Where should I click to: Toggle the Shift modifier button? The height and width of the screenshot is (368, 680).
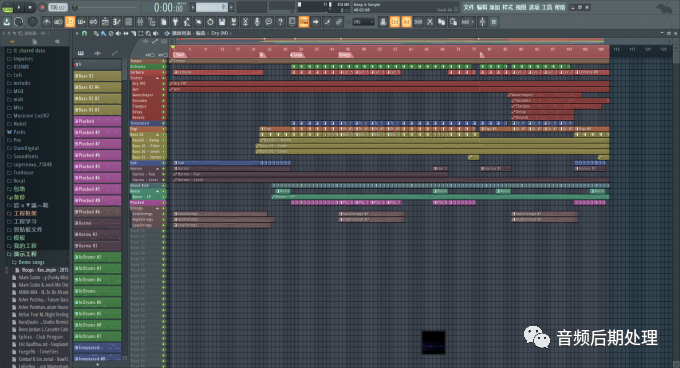click(x=418, y=22)
